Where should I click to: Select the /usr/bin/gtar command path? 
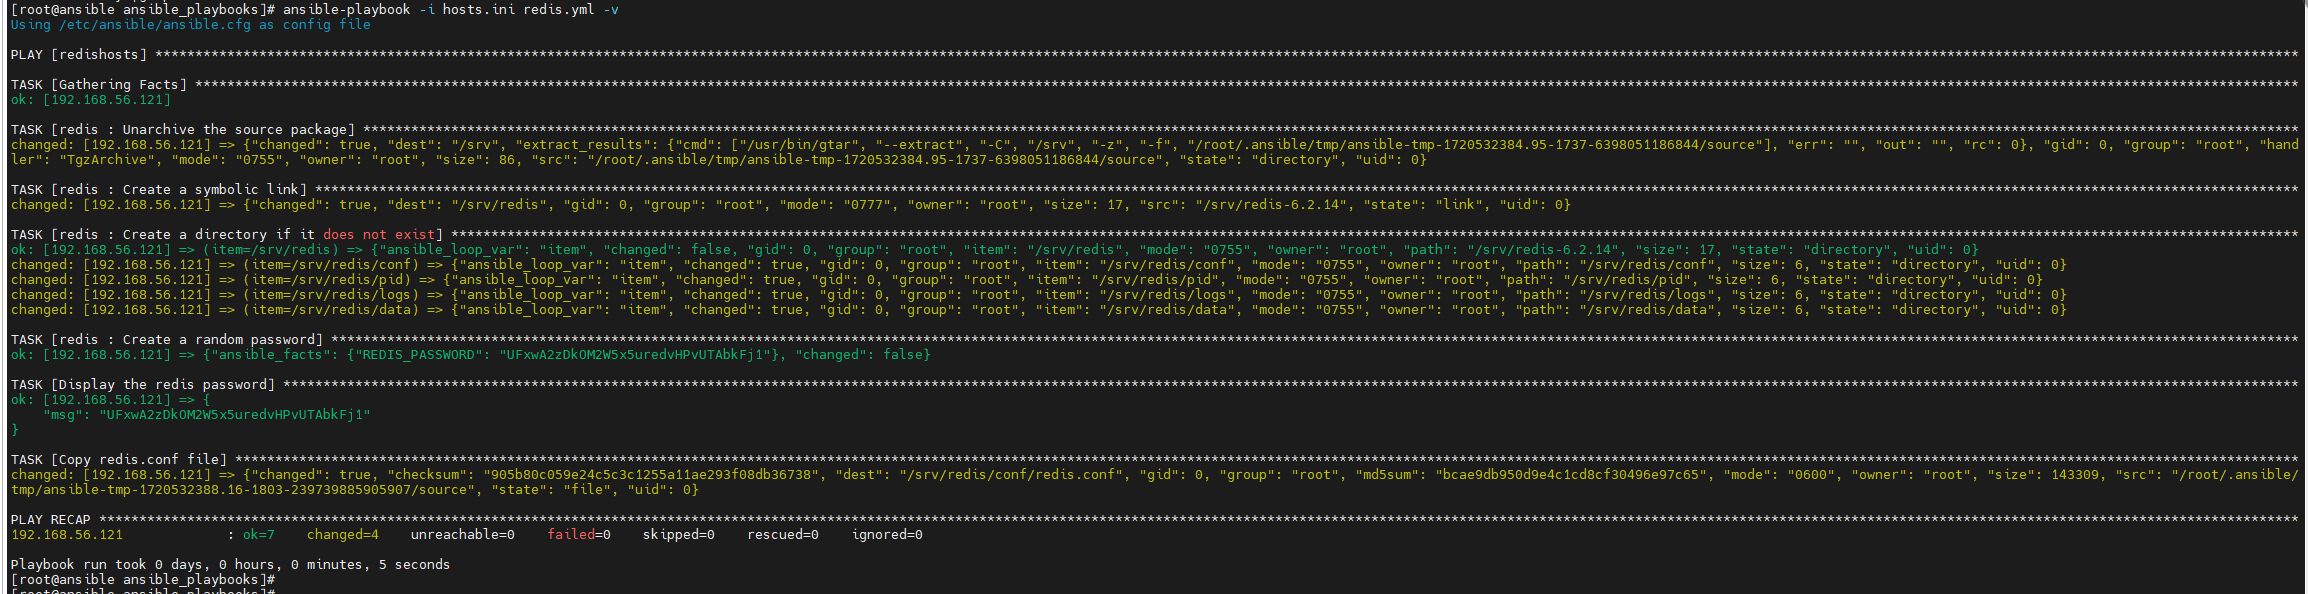[x=798, y=145]
